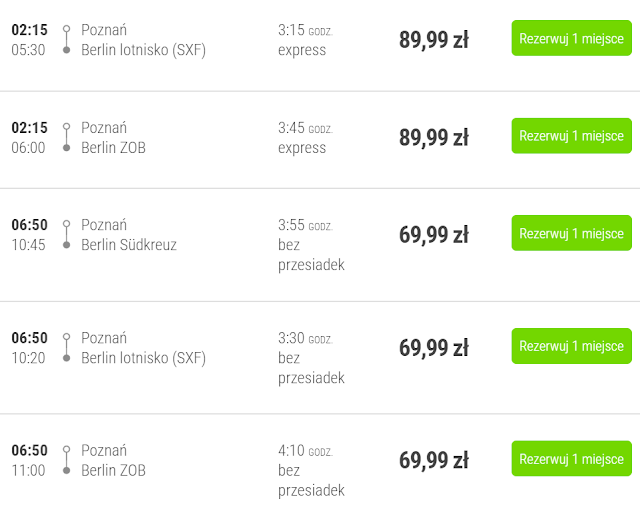This screenshot has width=640, height=517.
Task: Book the Berlin Südkreuz connection
Action: 571,233
